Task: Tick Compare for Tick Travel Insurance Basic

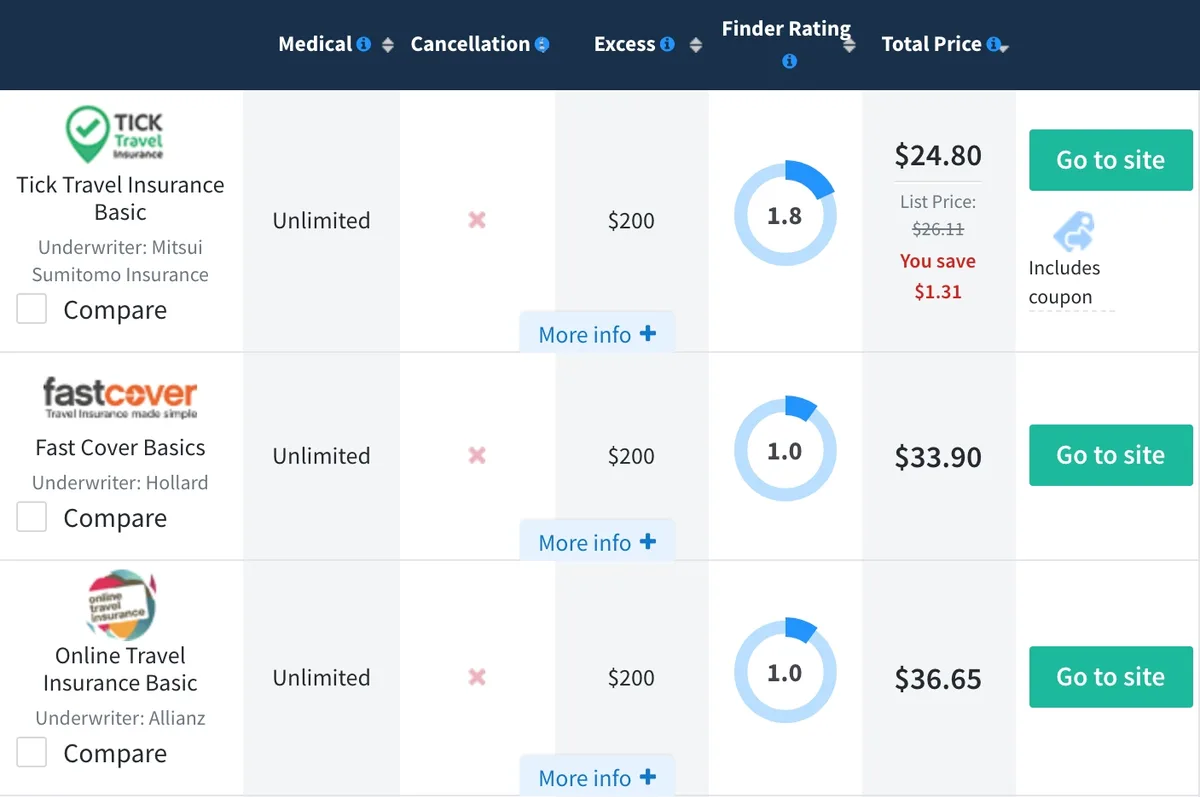Action: coord(31,309)
